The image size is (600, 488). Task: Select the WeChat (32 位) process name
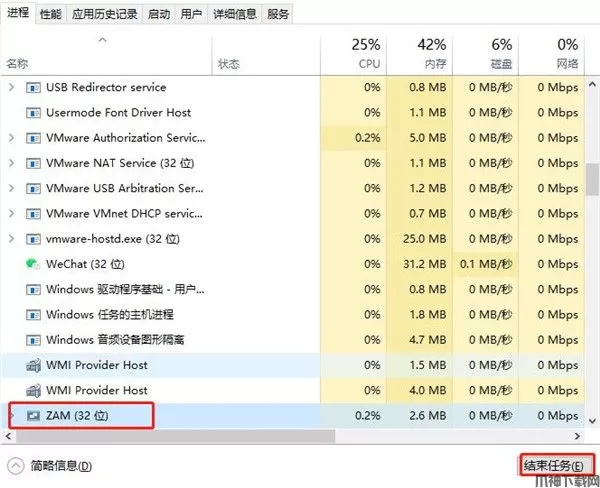pos(85,264)
